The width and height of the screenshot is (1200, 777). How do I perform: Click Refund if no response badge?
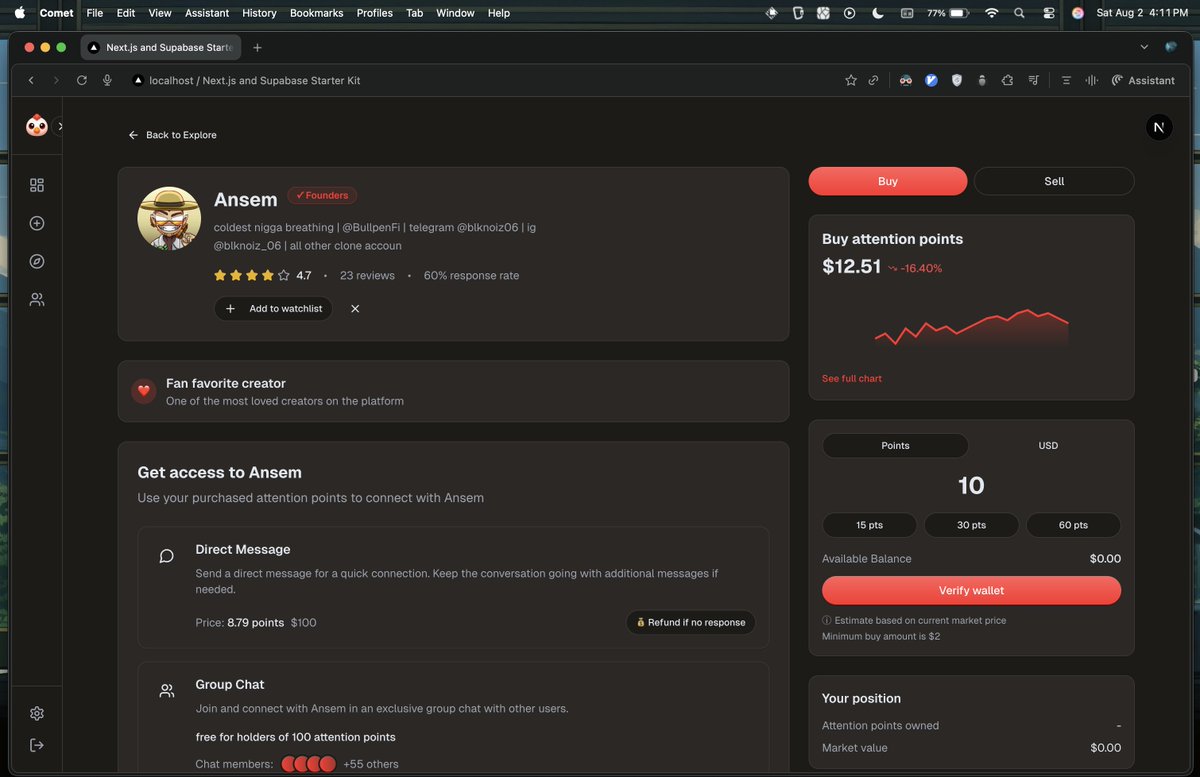click(691, 622)
